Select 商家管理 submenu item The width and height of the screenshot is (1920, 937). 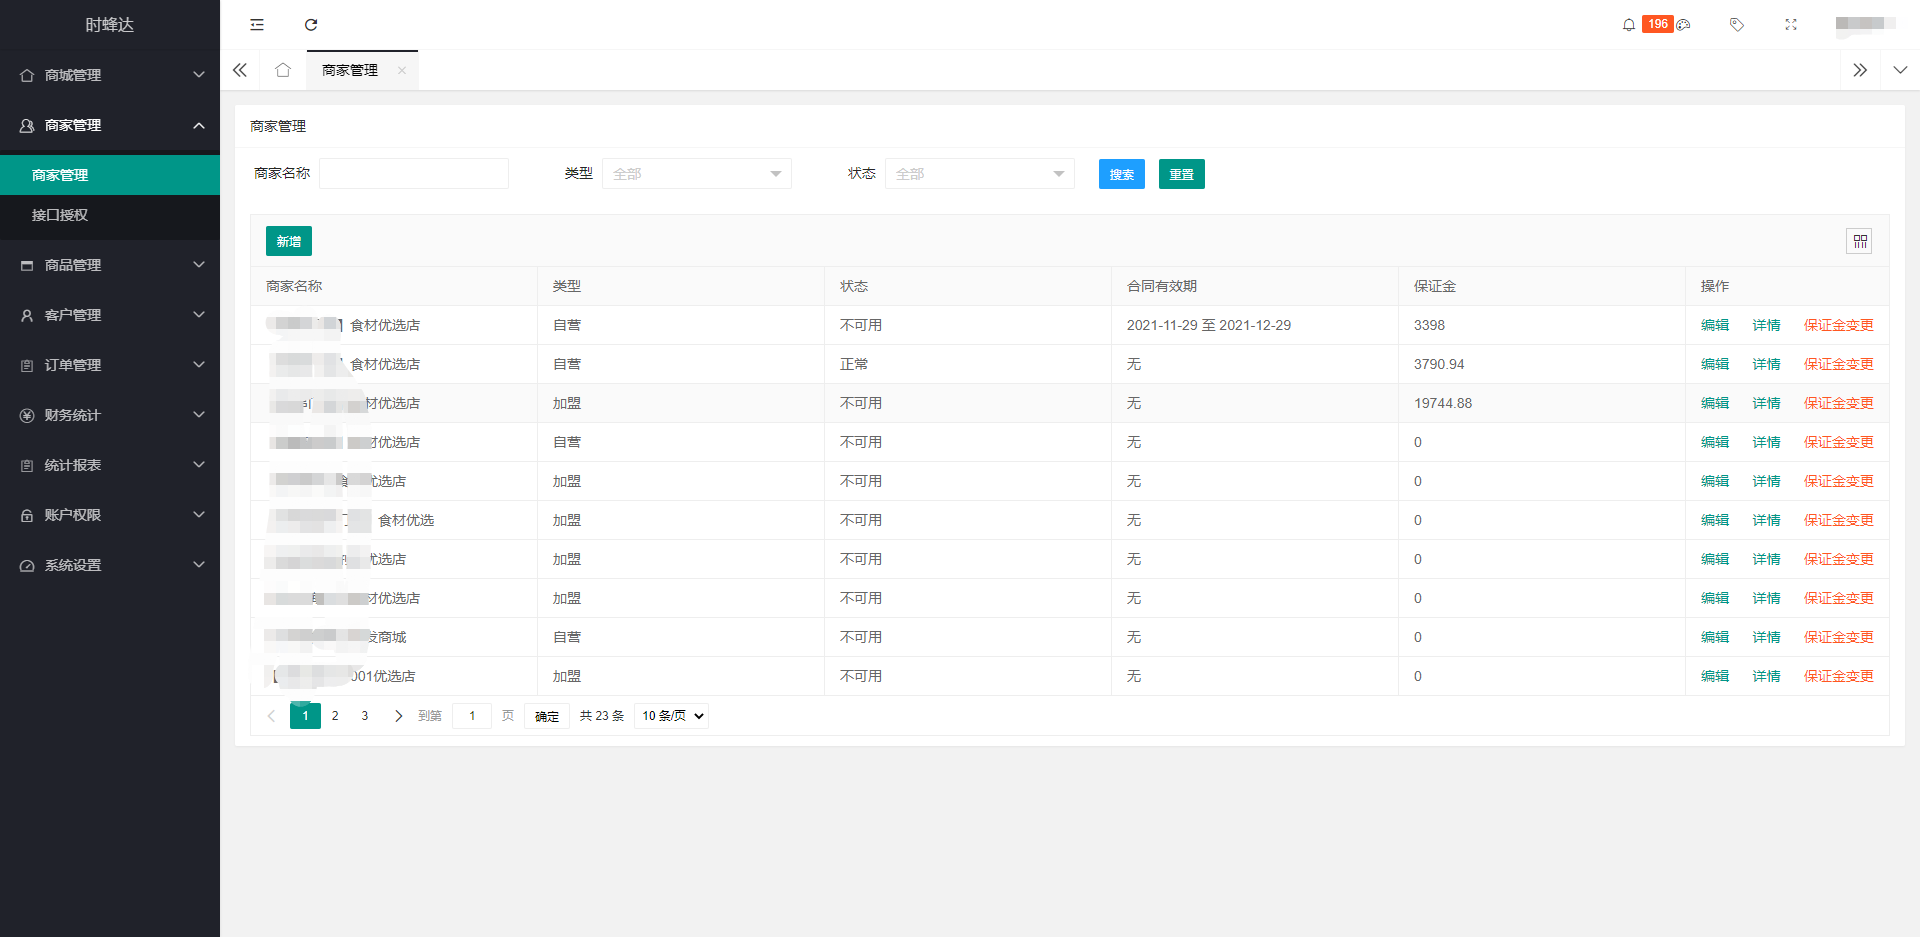(x=110, y=175)
